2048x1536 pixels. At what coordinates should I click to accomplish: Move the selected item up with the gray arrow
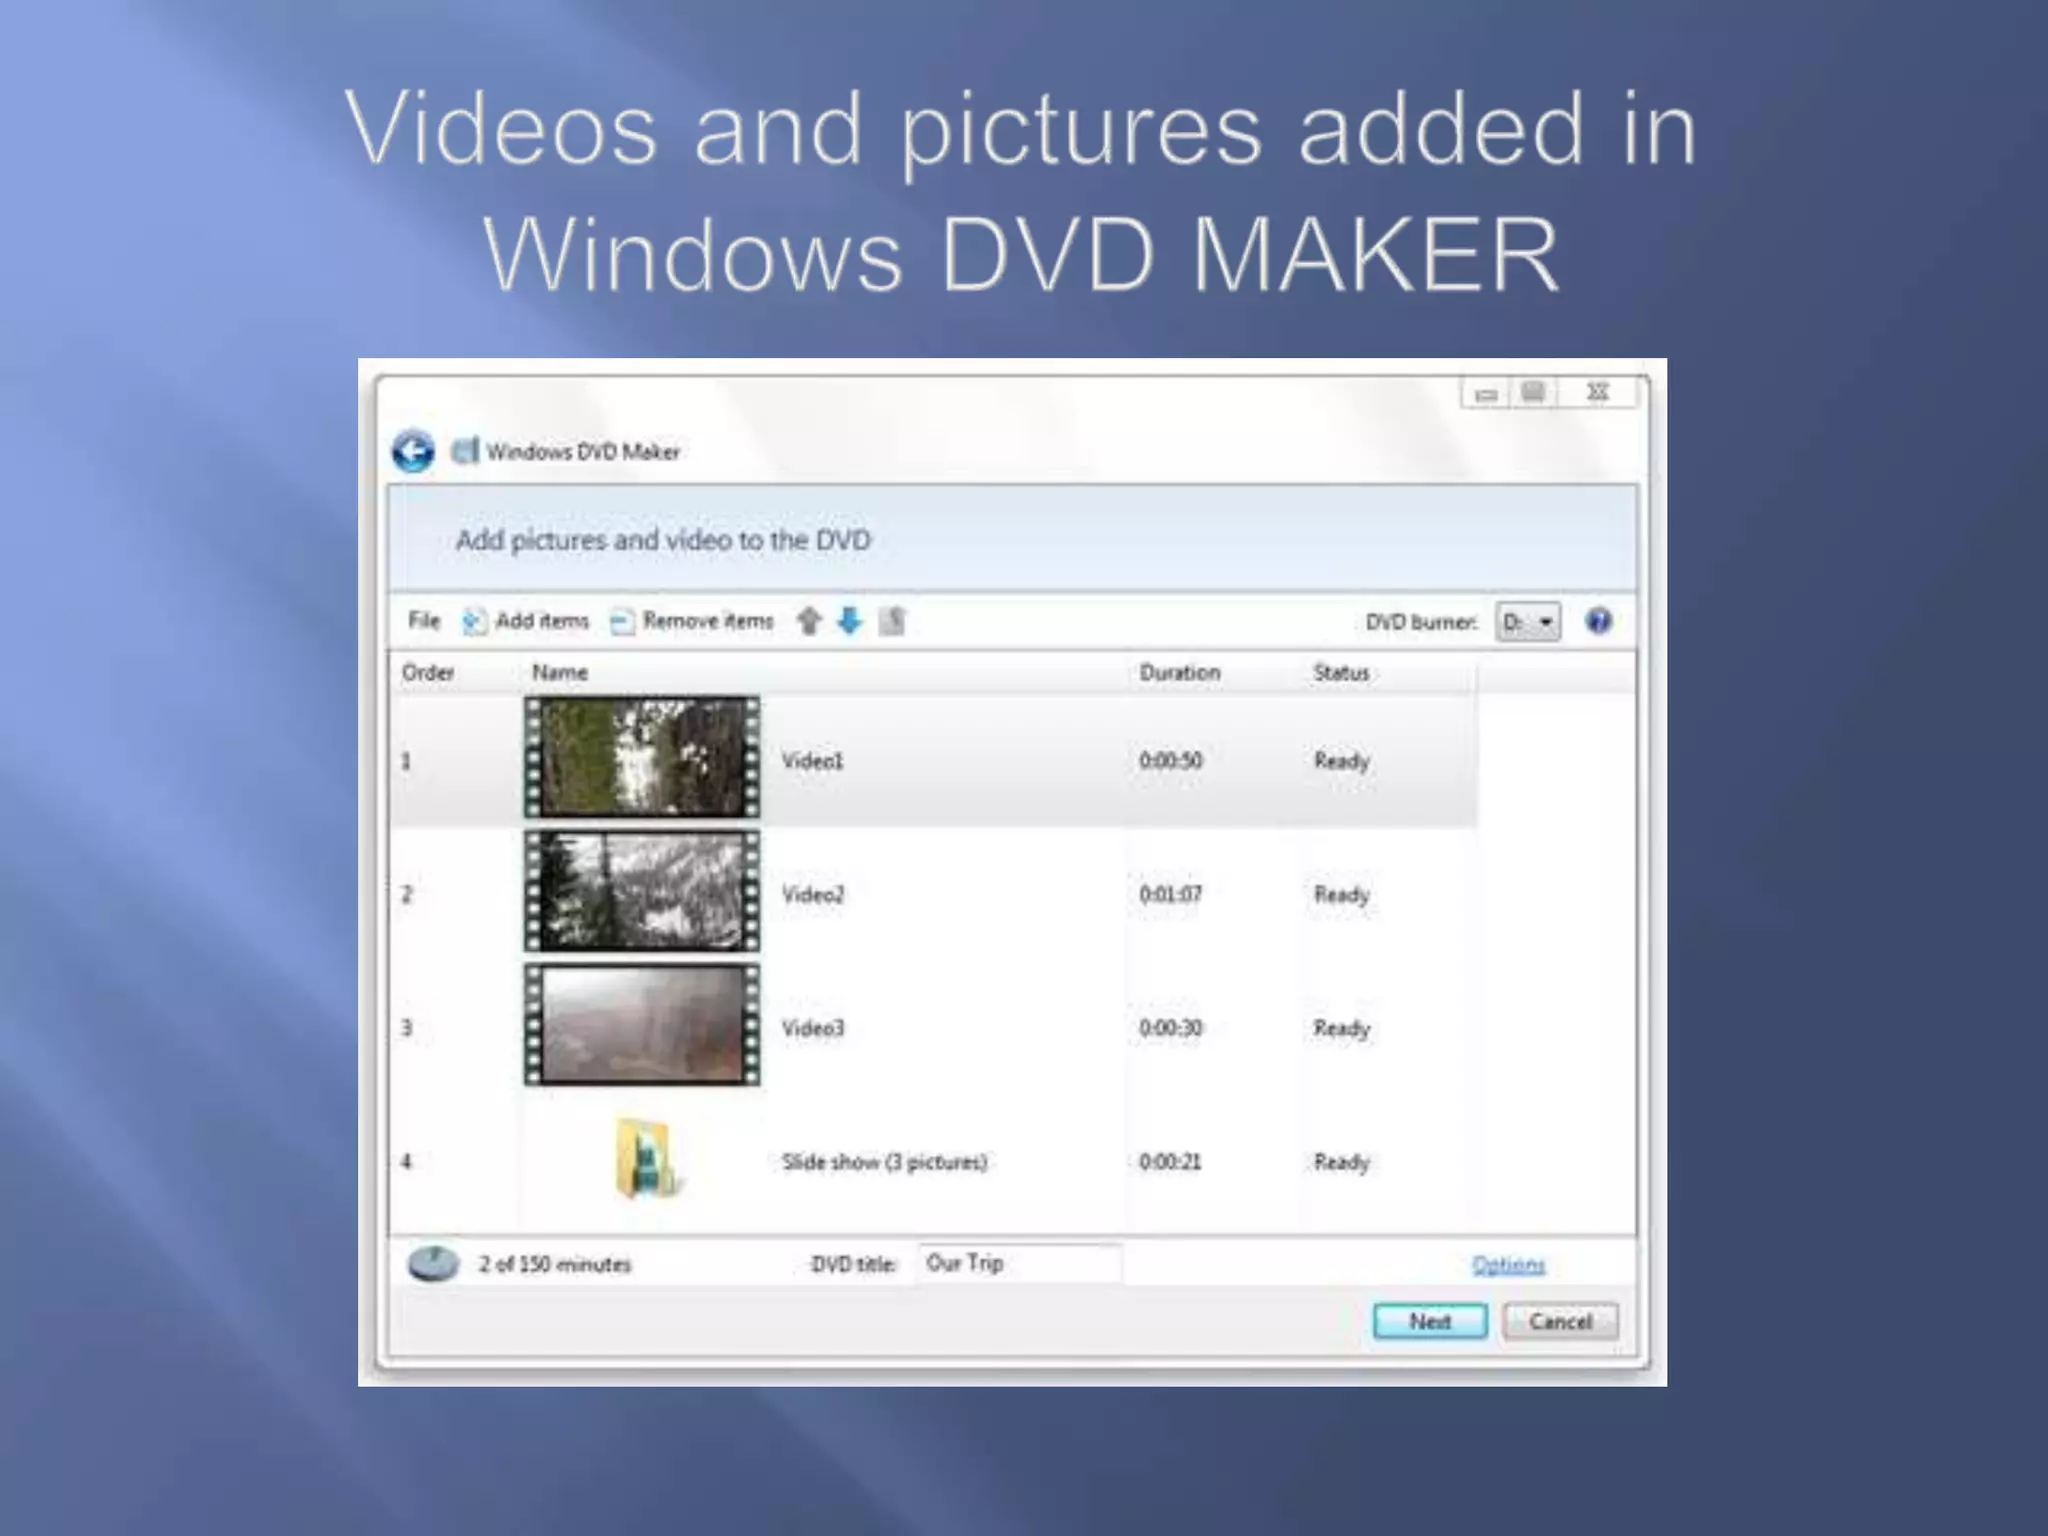pyautogui.click(x=809, y=621)
